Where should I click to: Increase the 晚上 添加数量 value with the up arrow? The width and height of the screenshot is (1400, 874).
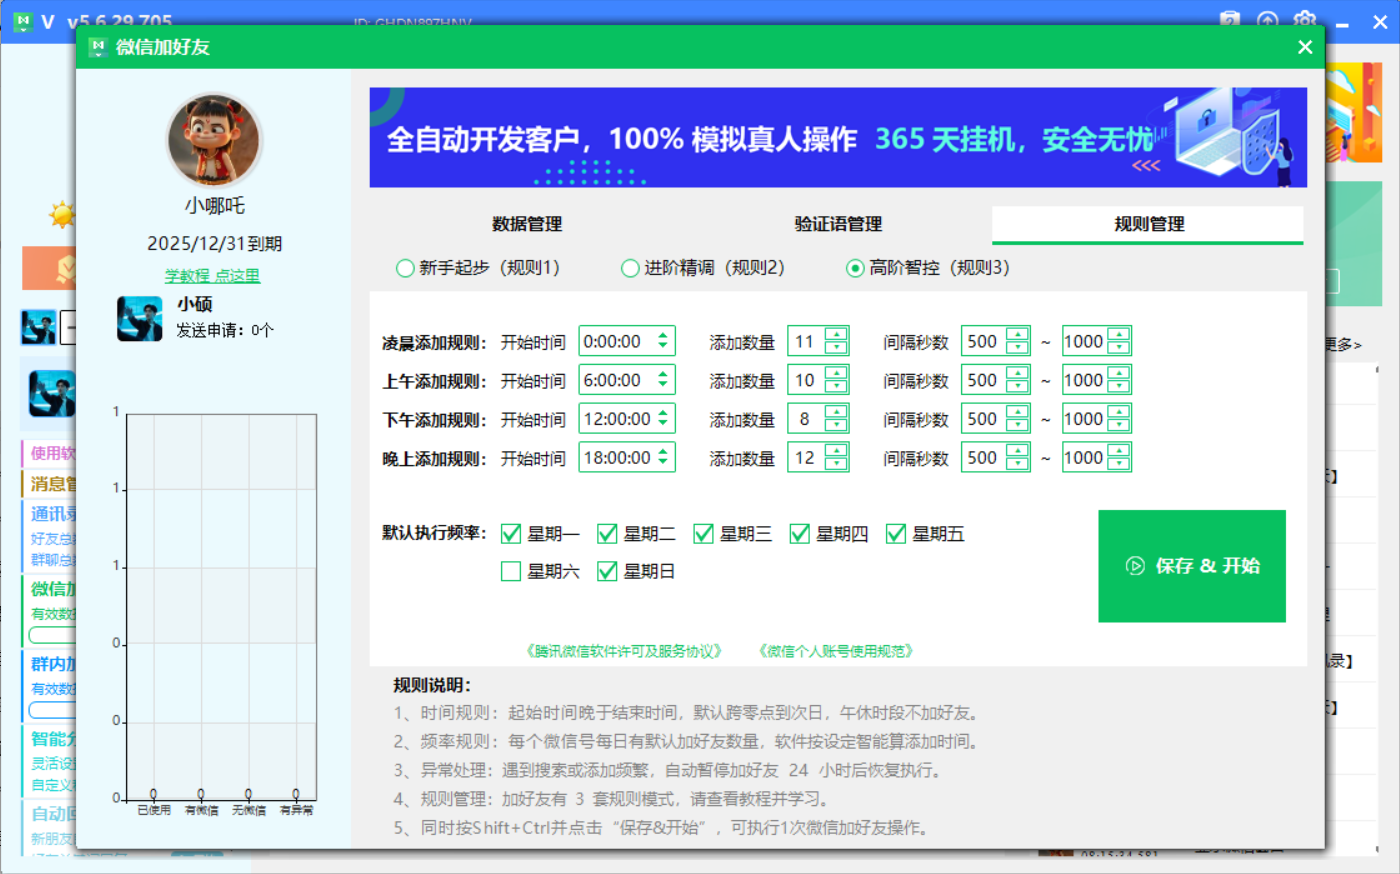point(837,452)
